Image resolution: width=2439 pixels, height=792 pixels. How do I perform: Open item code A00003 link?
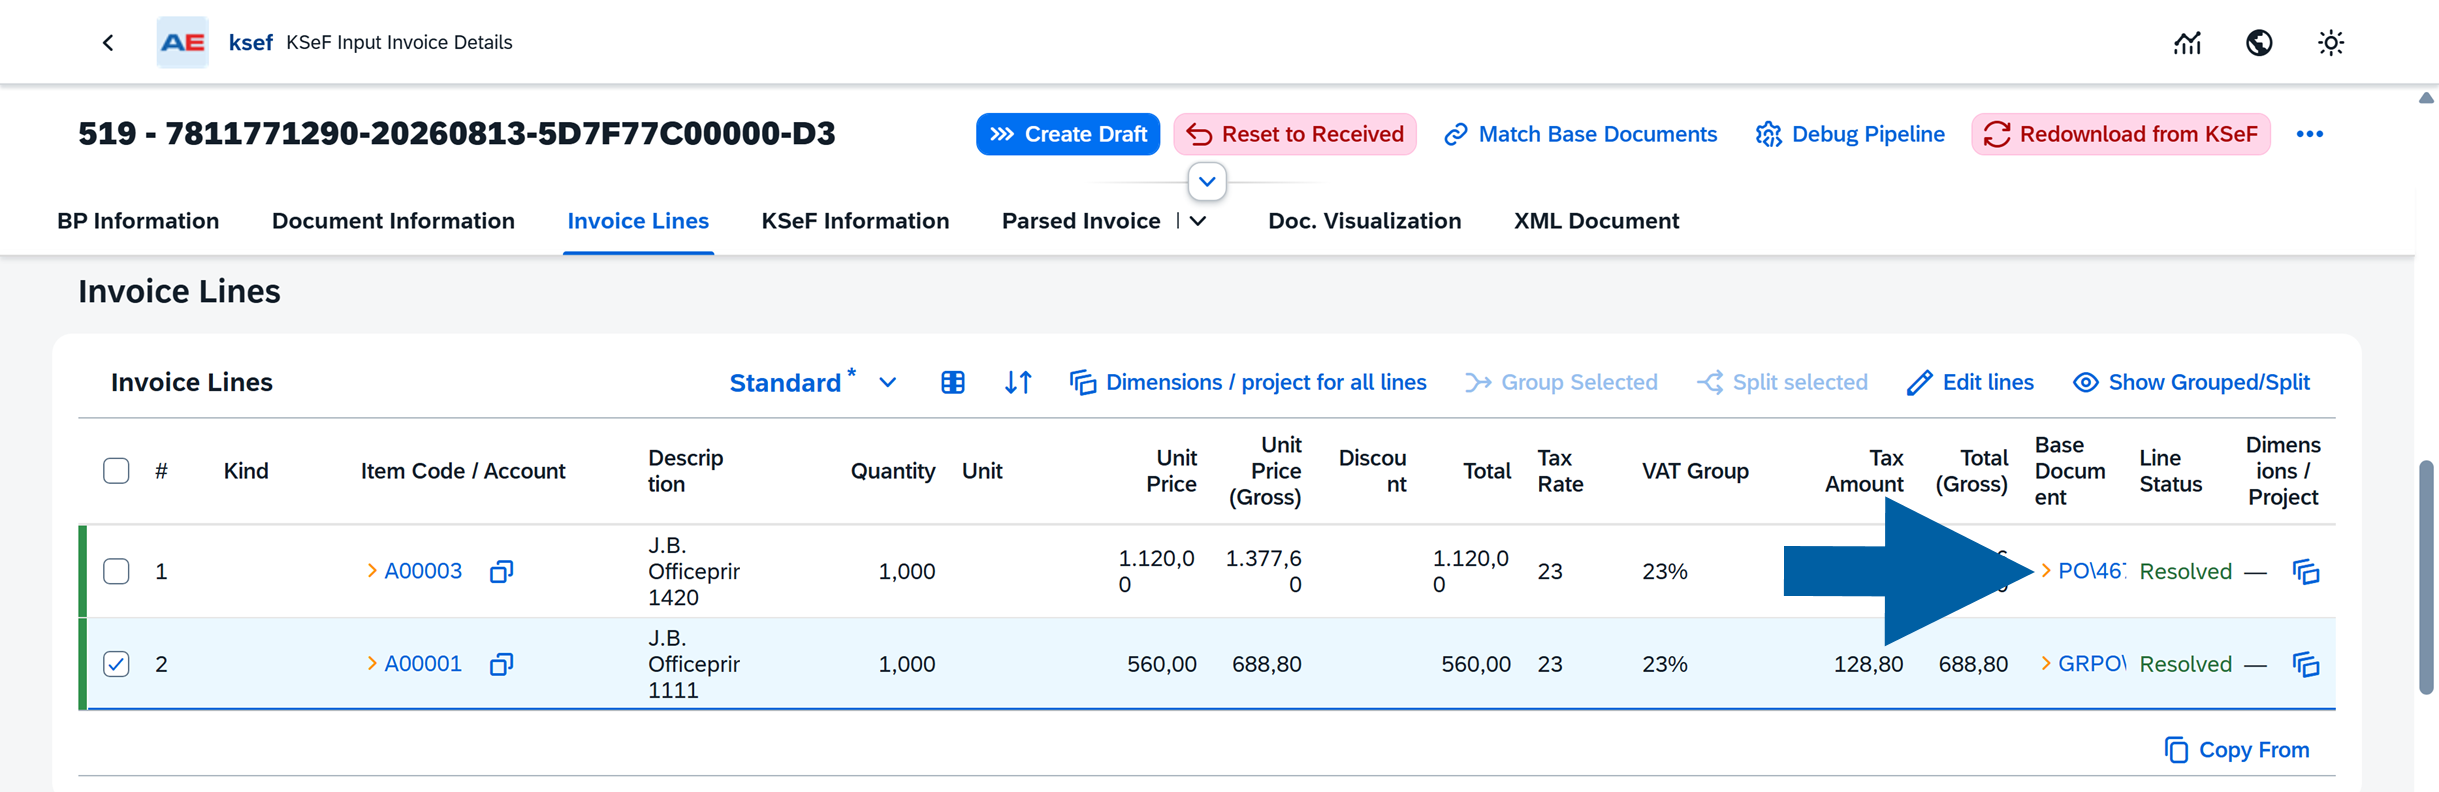coord(422,571)
